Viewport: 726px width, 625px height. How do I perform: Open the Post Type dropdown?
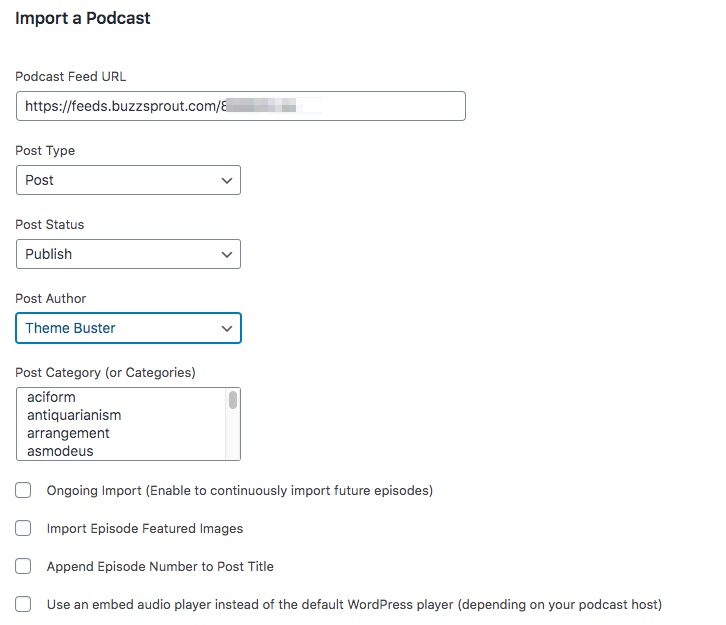128,180
